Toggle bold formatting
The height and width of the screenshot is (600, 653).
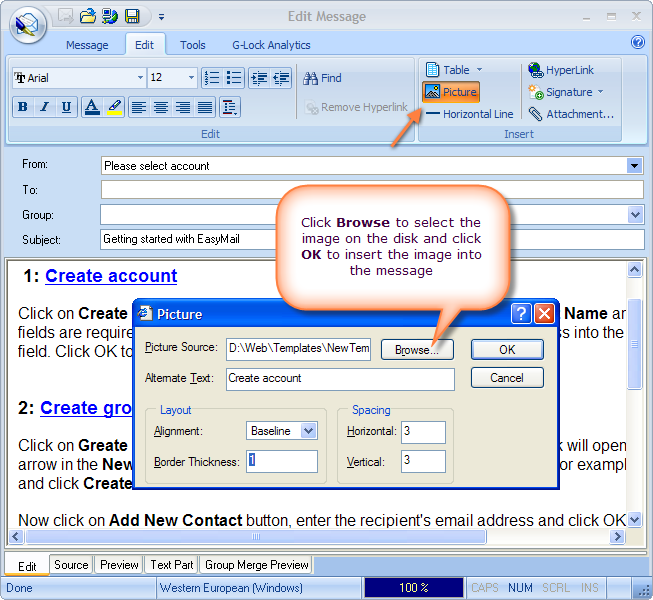(x=23, y=107)
